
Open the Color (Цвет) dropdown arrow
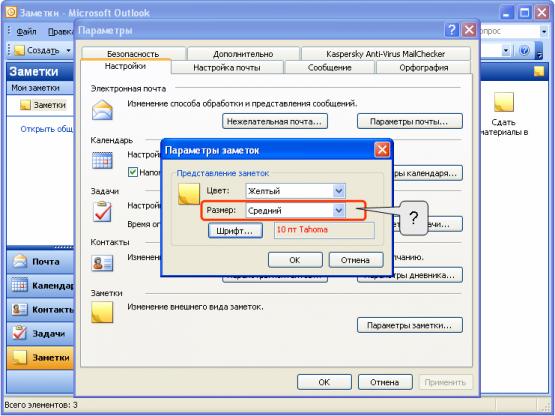click(338, 191)
